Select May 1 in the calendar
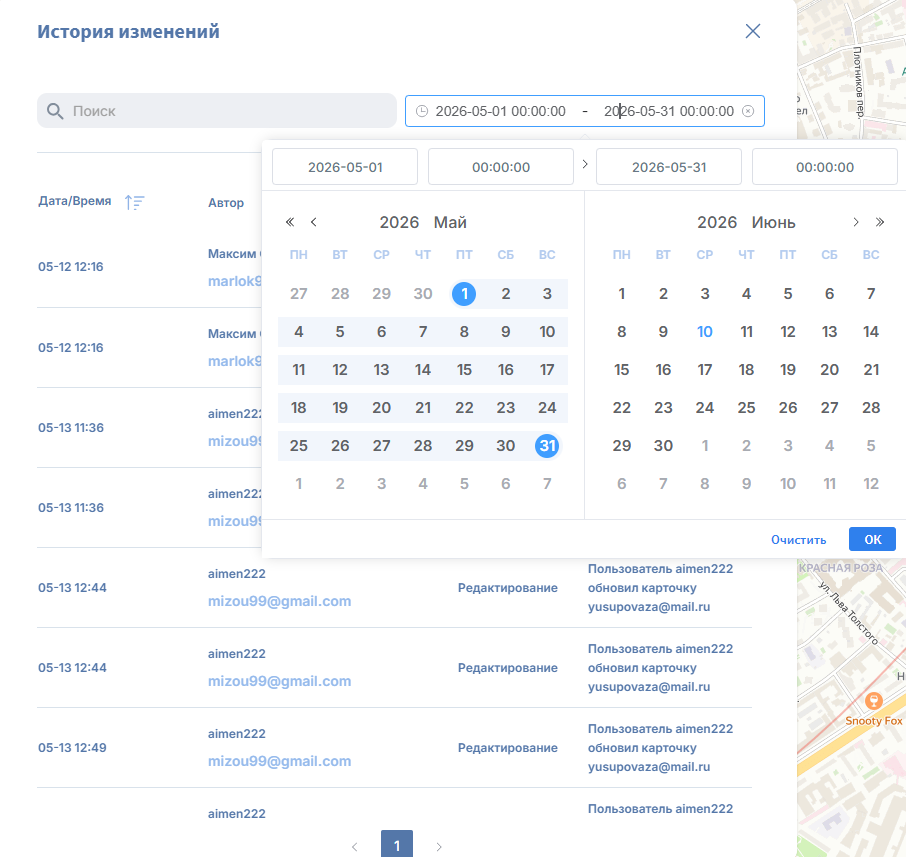The width and height of the screenshot is (906, 857). pyautogui.click(x=464, y=294)
